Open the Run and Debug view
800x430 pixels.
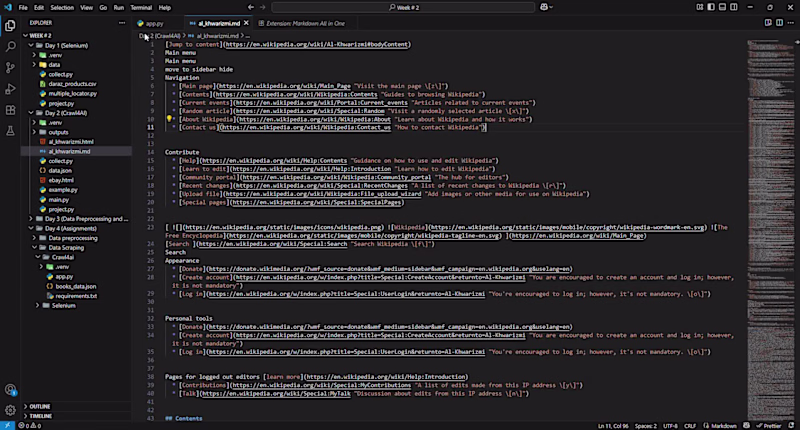click(10, 89)
